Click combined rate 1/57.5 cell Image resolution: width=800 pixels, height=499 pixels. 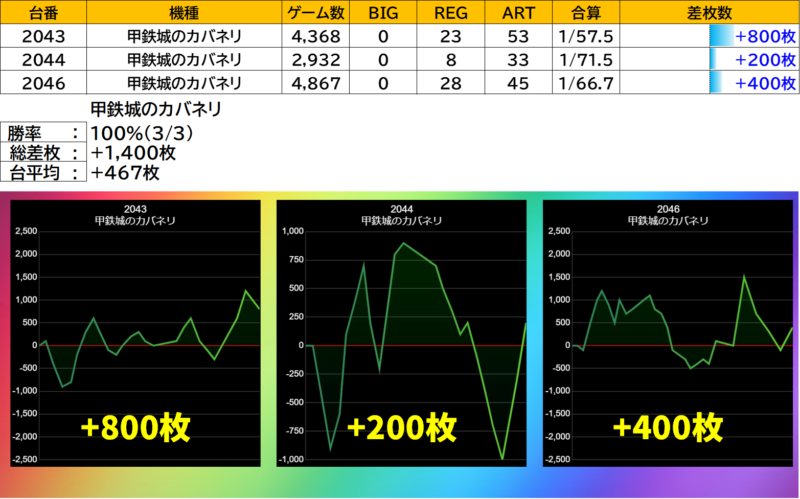point(586,36)
